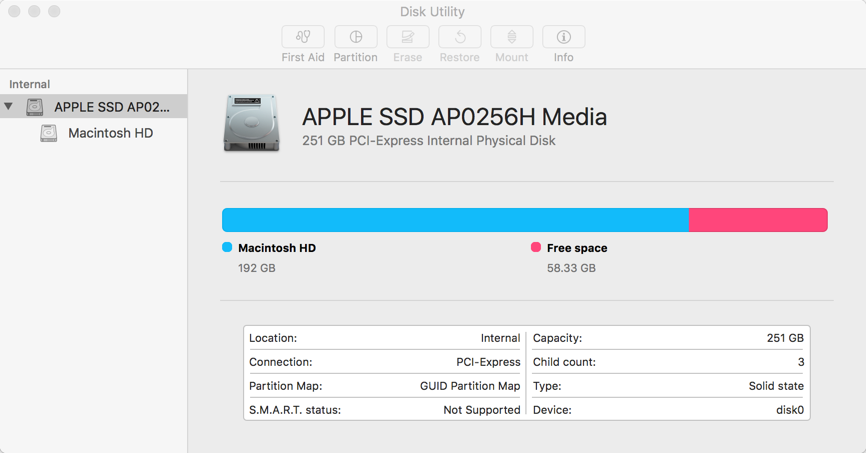Screen dimensions: 866x453
Task: Click the APPLE SSD drive icon in sidebar
Action: coord(35,107)
